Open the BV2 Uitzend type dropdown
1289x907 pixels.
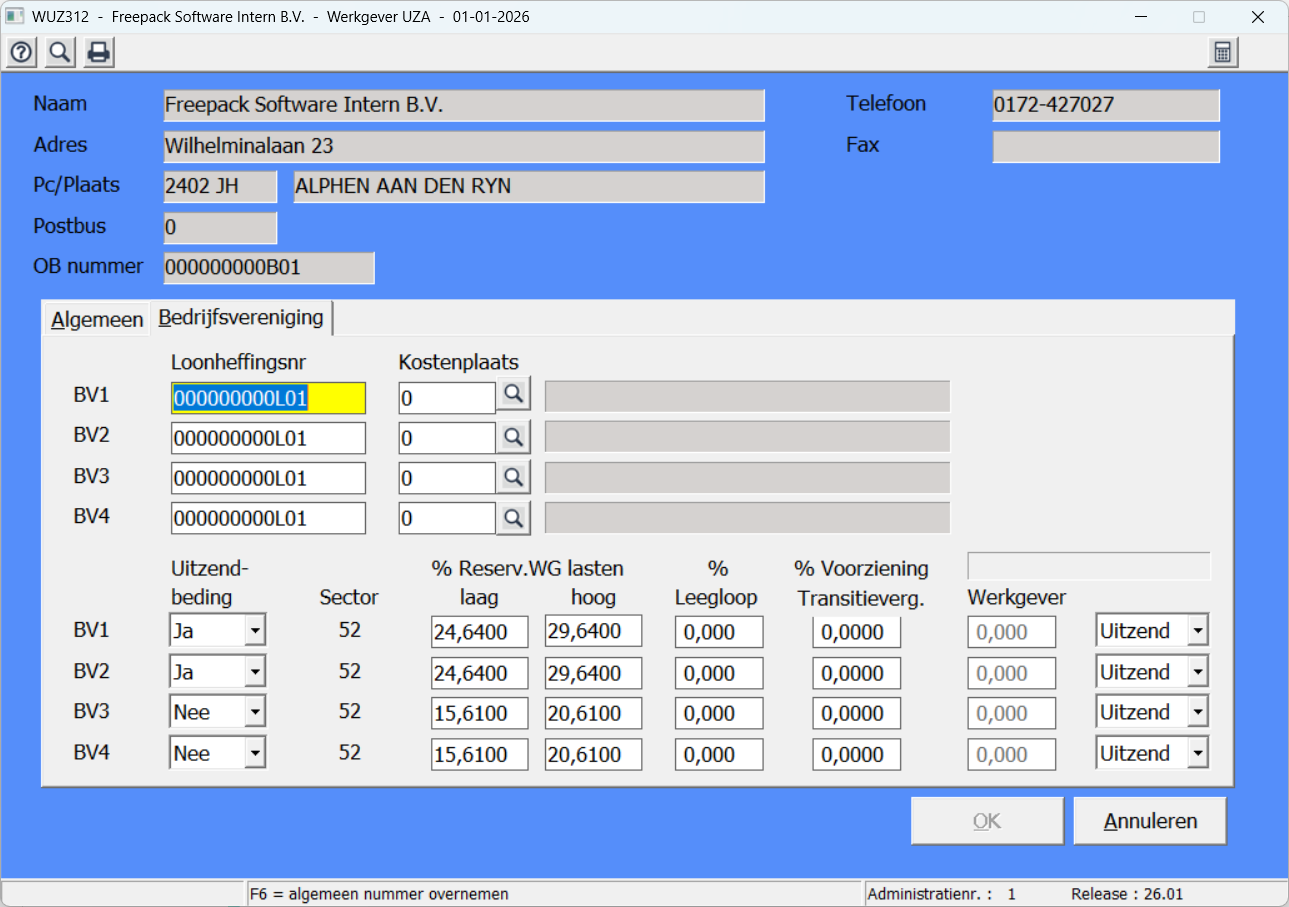1197,673
